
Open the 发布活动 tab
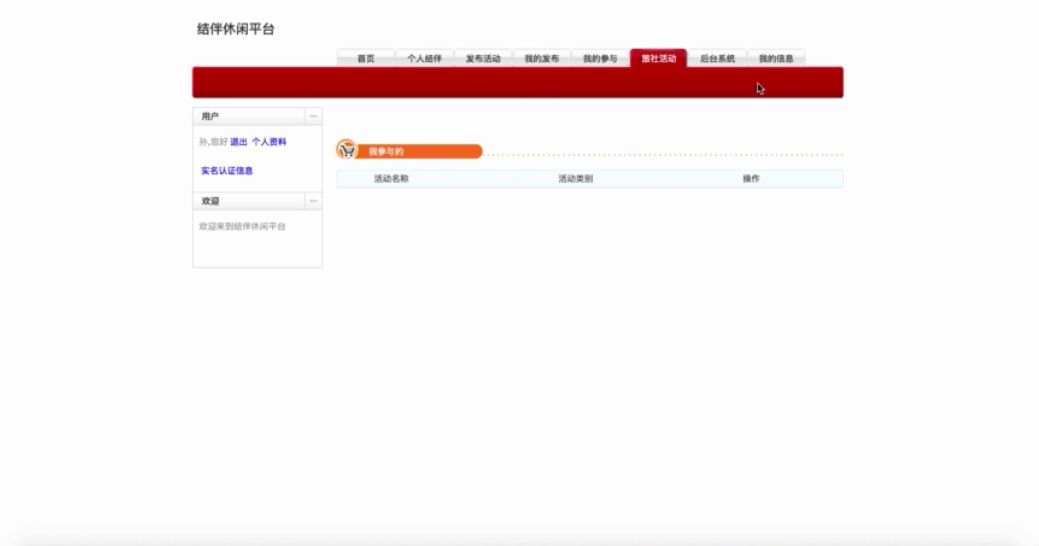click(483, 58)
